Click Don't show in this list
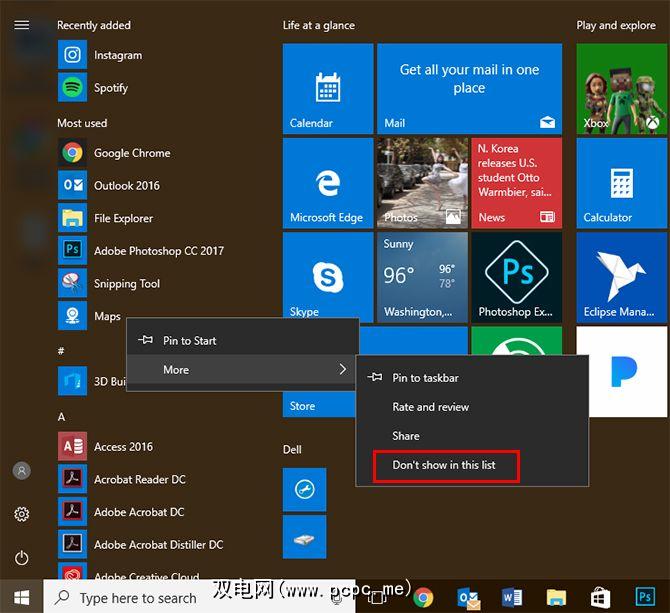 [x=446, y=465]
